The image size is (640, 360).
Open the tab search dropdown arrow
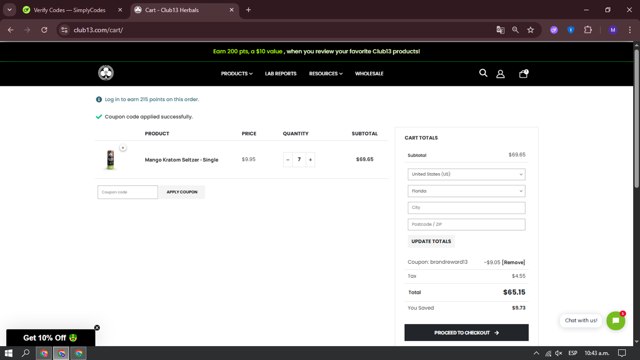9,10
